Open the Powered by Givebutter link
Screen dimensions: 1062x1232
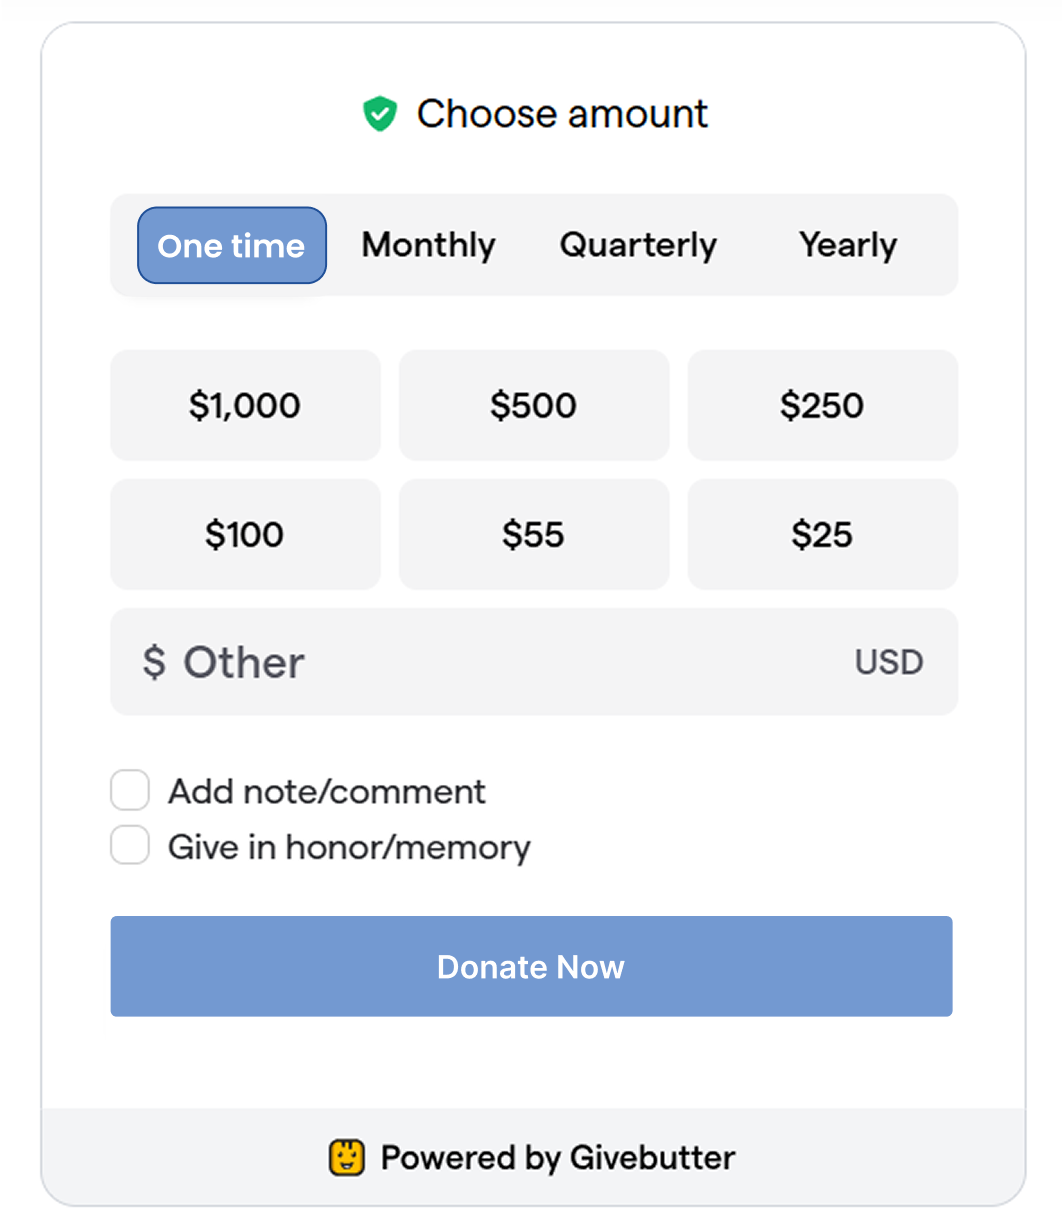pos(557,1158)
